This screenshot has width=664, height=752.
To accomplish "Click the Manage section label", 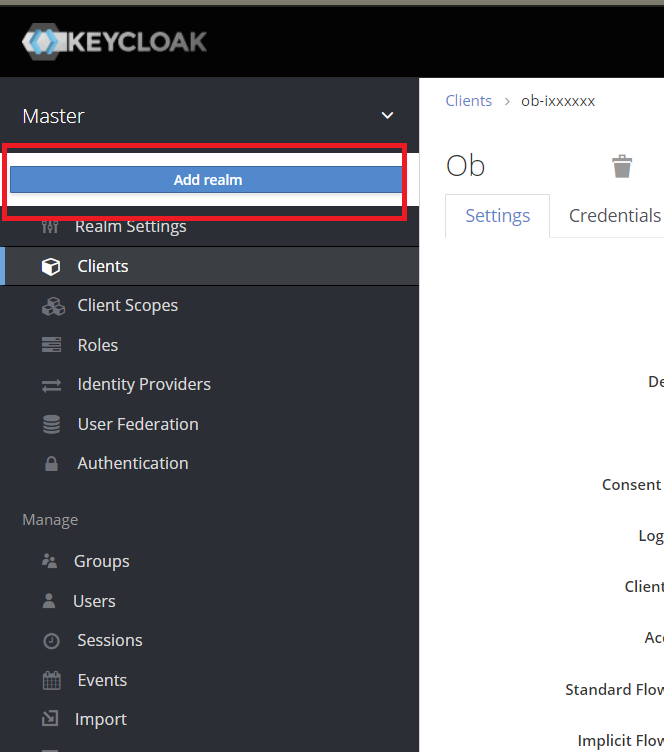I will click(x=50, y=520).
